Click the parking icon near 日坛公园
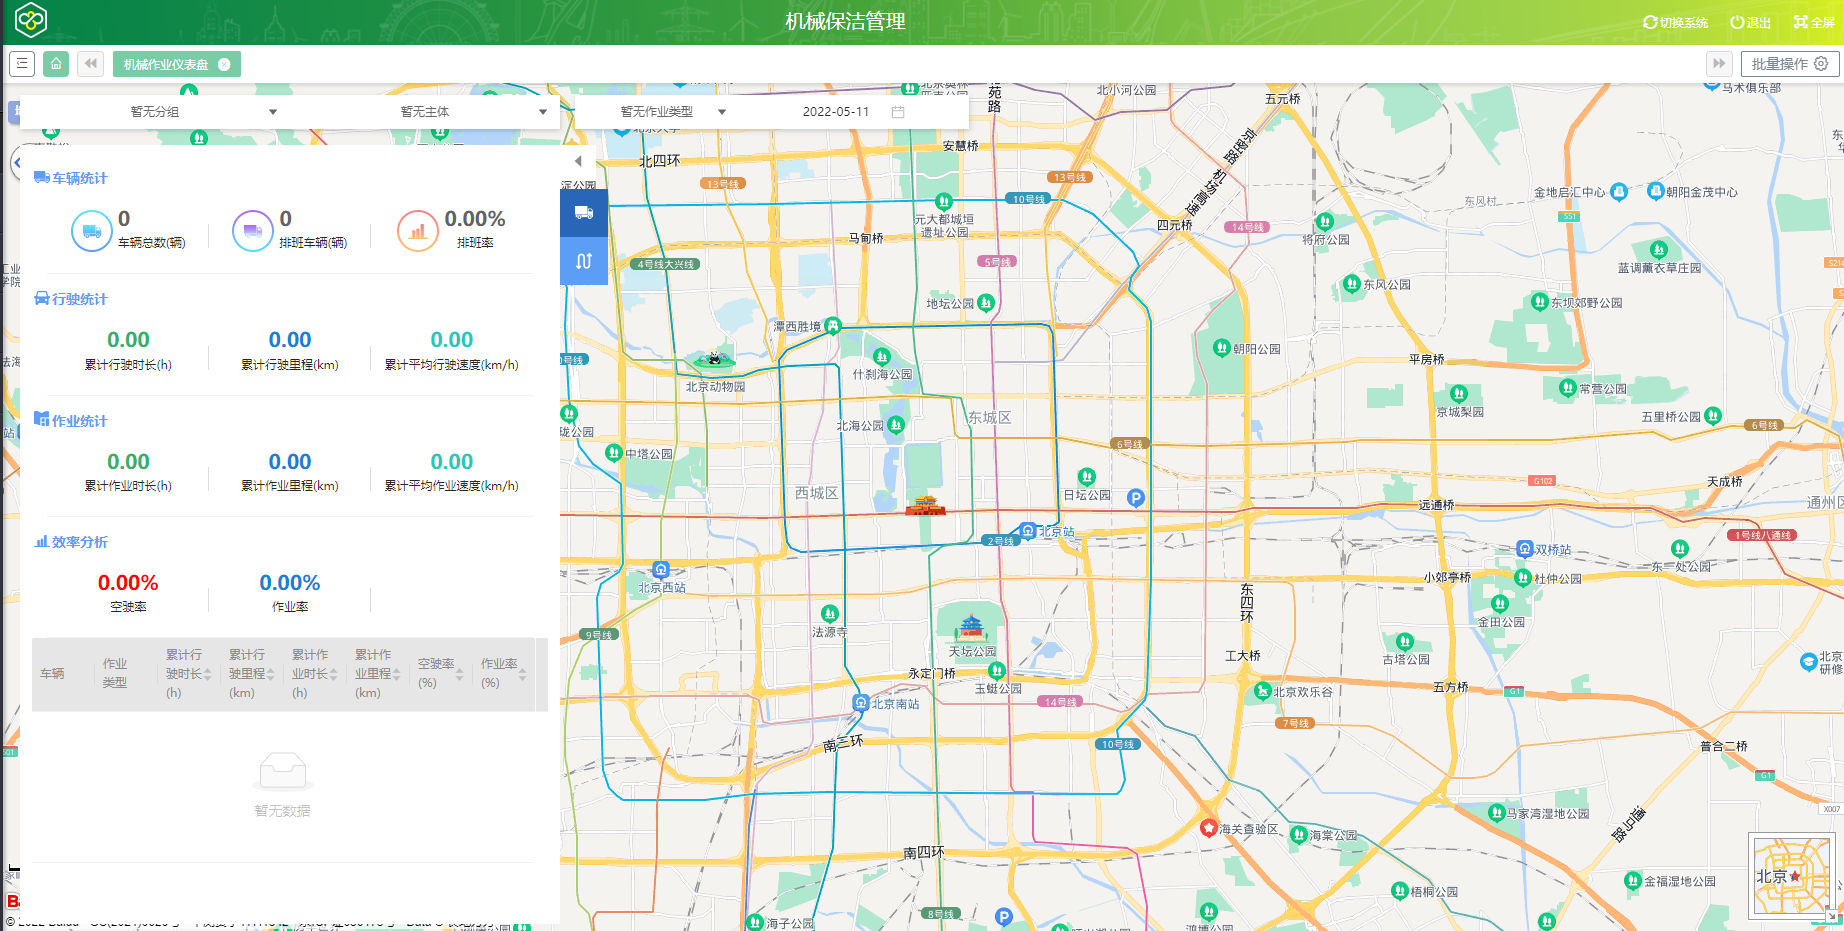This screenshot has height=931, width=1844. point(1135,498)
